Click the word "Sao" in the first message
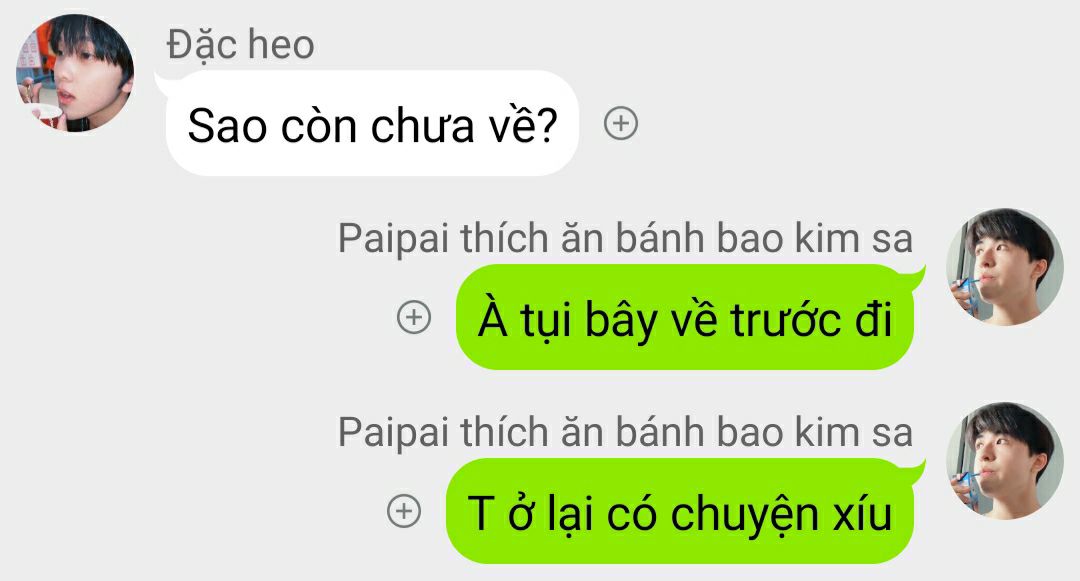 tap(227, 126)
